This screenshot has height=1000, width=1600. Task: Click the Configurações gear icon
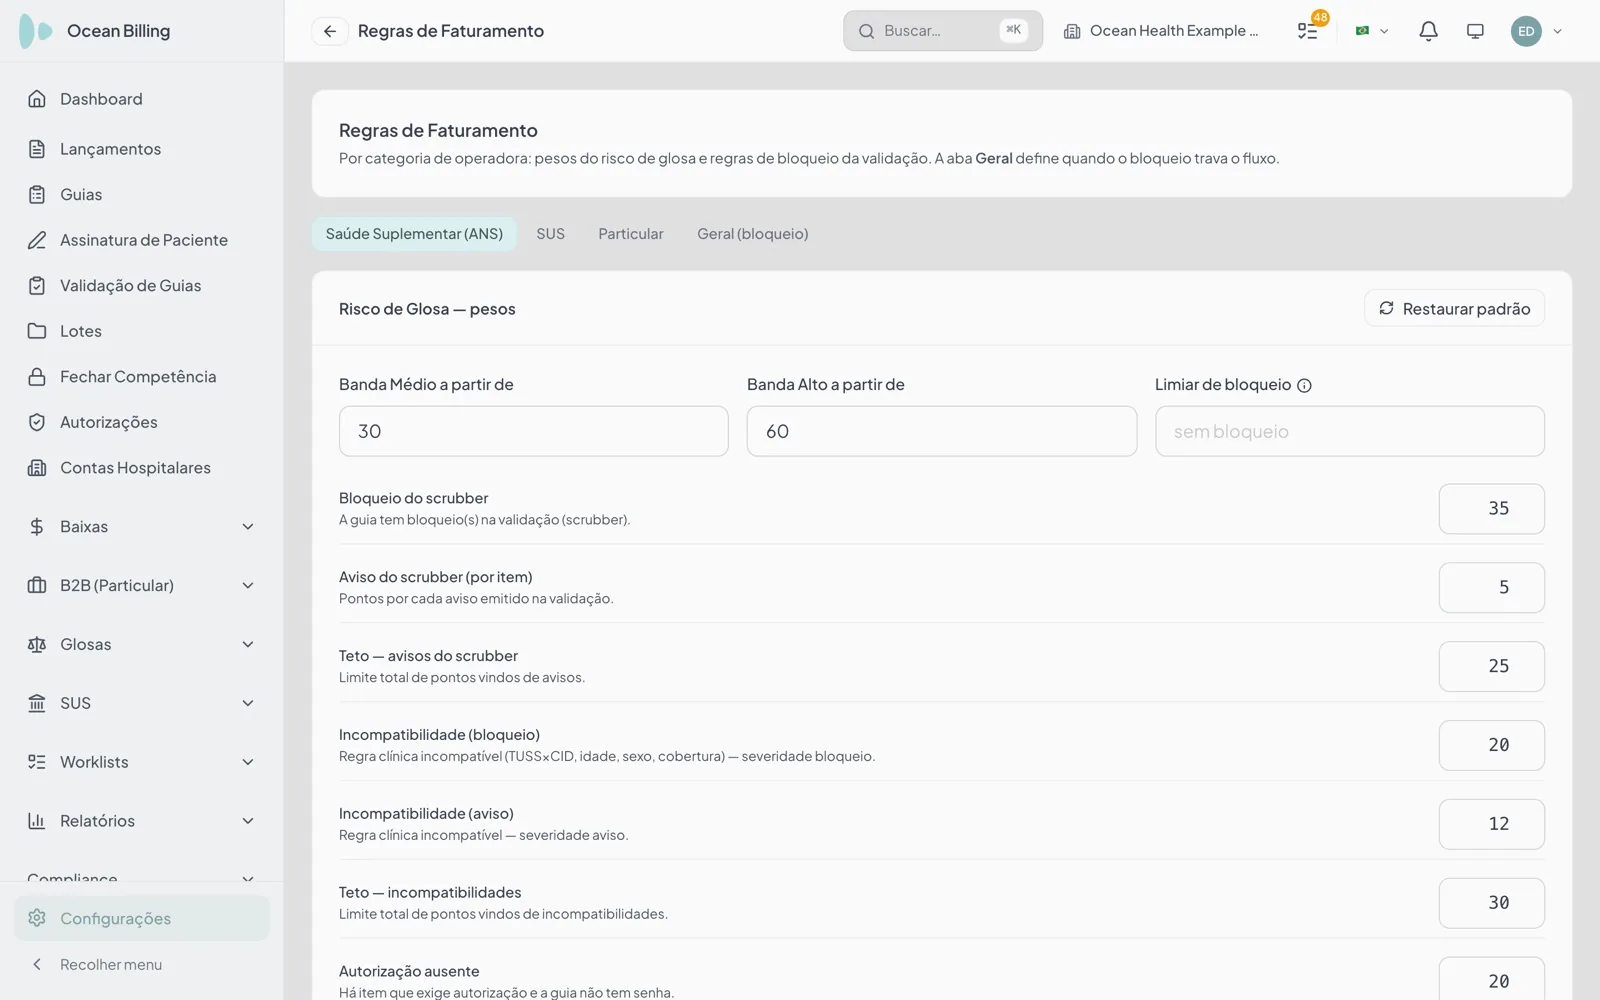tap(37, 918)
